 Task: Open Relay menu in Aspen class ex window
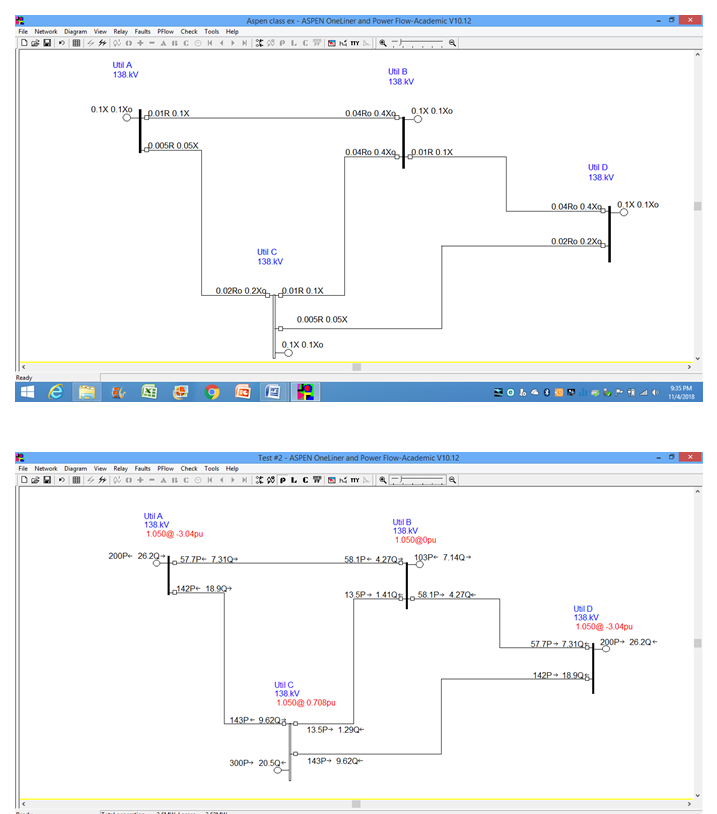point(120,32)
